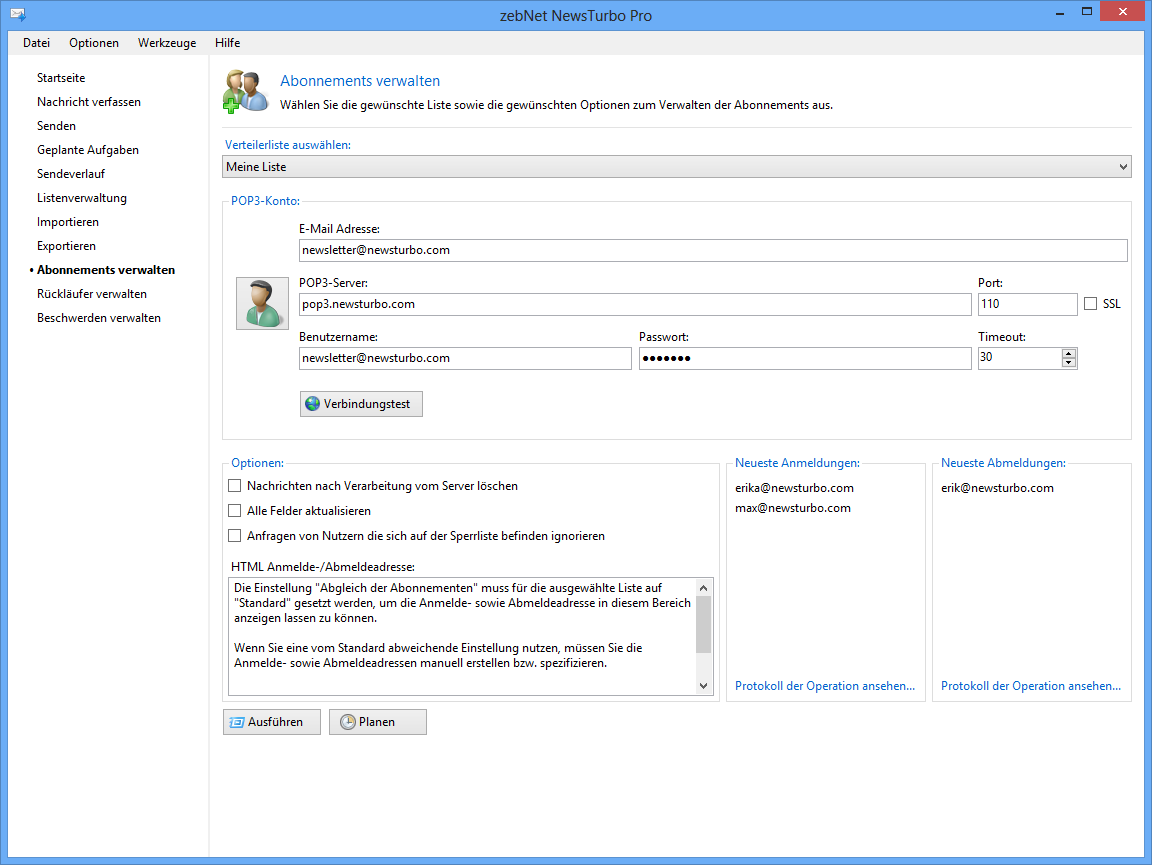Viewport: 1152px width, 865px height.
Task: Click the Abonnements verwalten page heading
Action: point(360,81)
